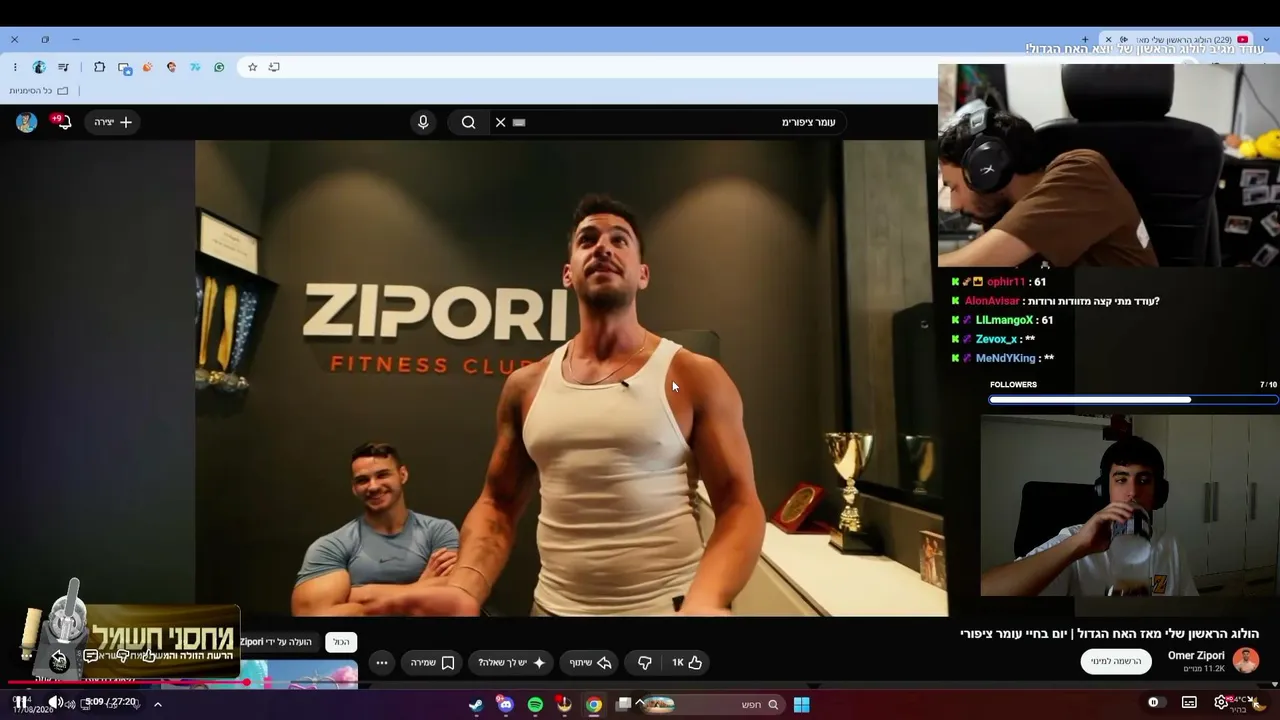Mute the video with the volume icon
The image size is (1280, 720).
pos(56,702)
